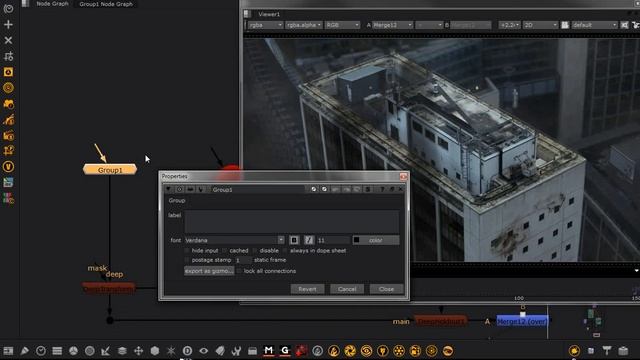This screenshot has height=360, width=640.
Task: Open the Draw nodes menu (plus icon)
Action: coord(8,24)
